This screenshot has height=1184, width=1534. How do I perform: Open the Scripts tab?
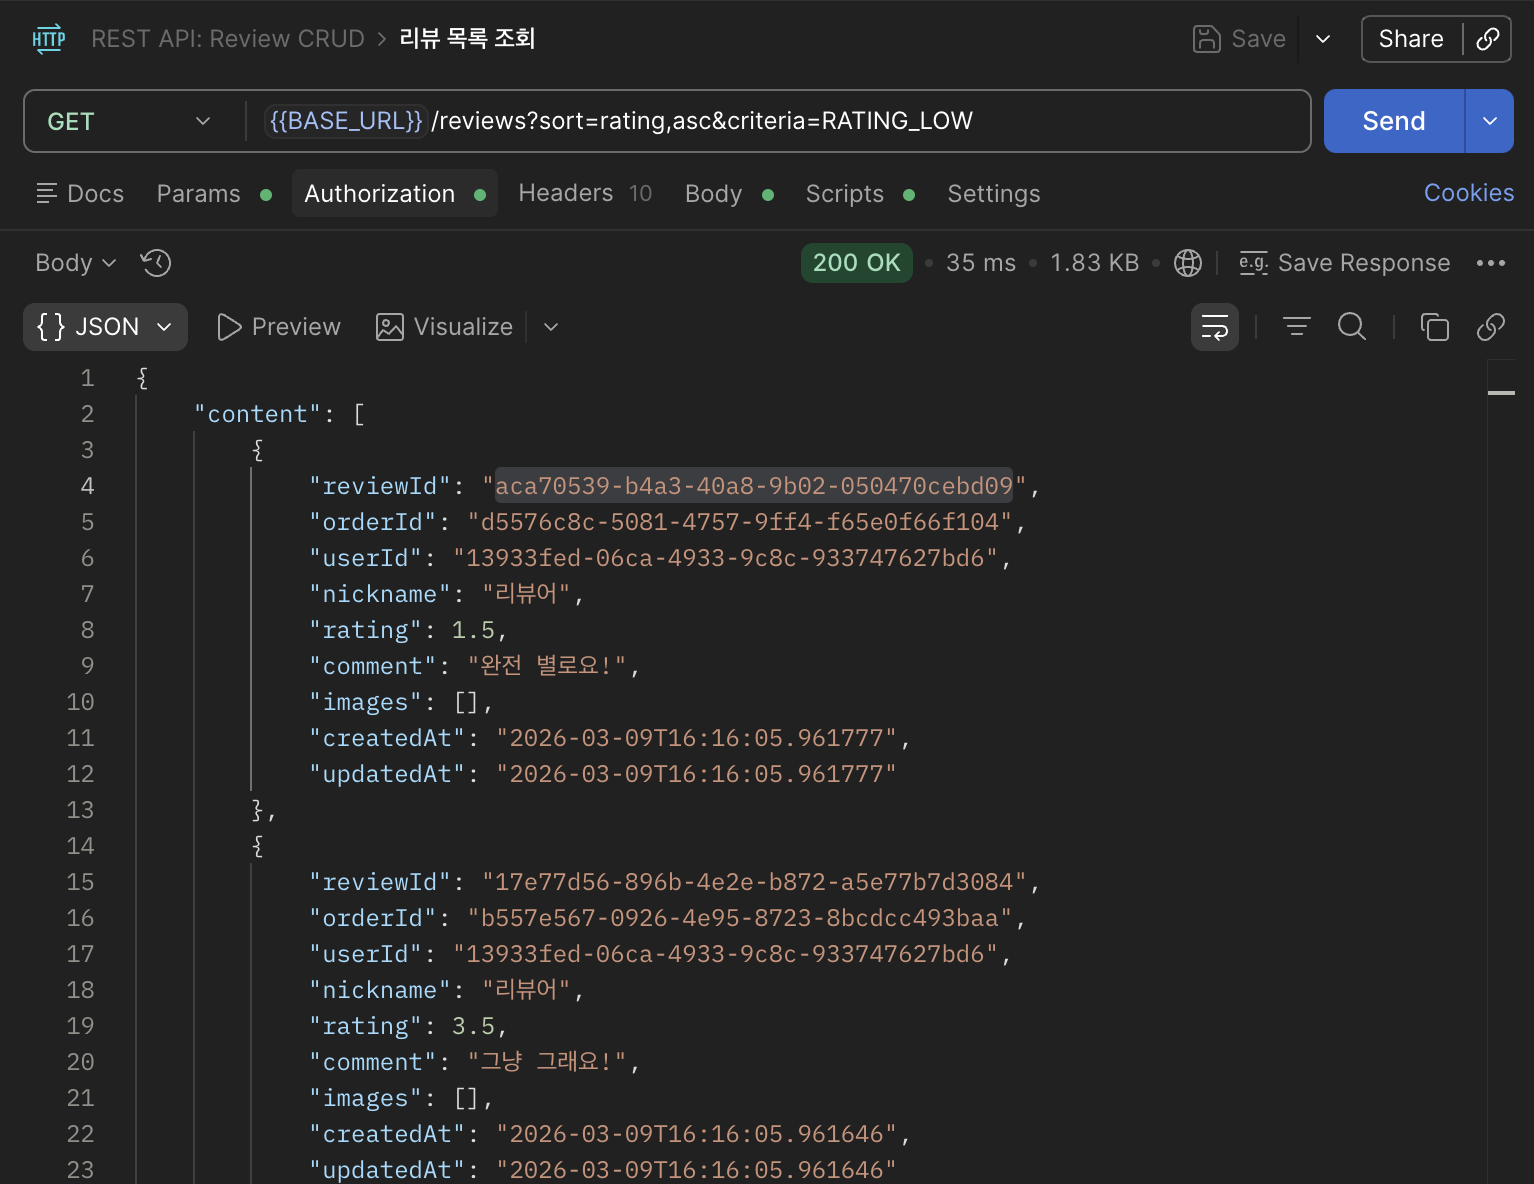click(860, 194)
